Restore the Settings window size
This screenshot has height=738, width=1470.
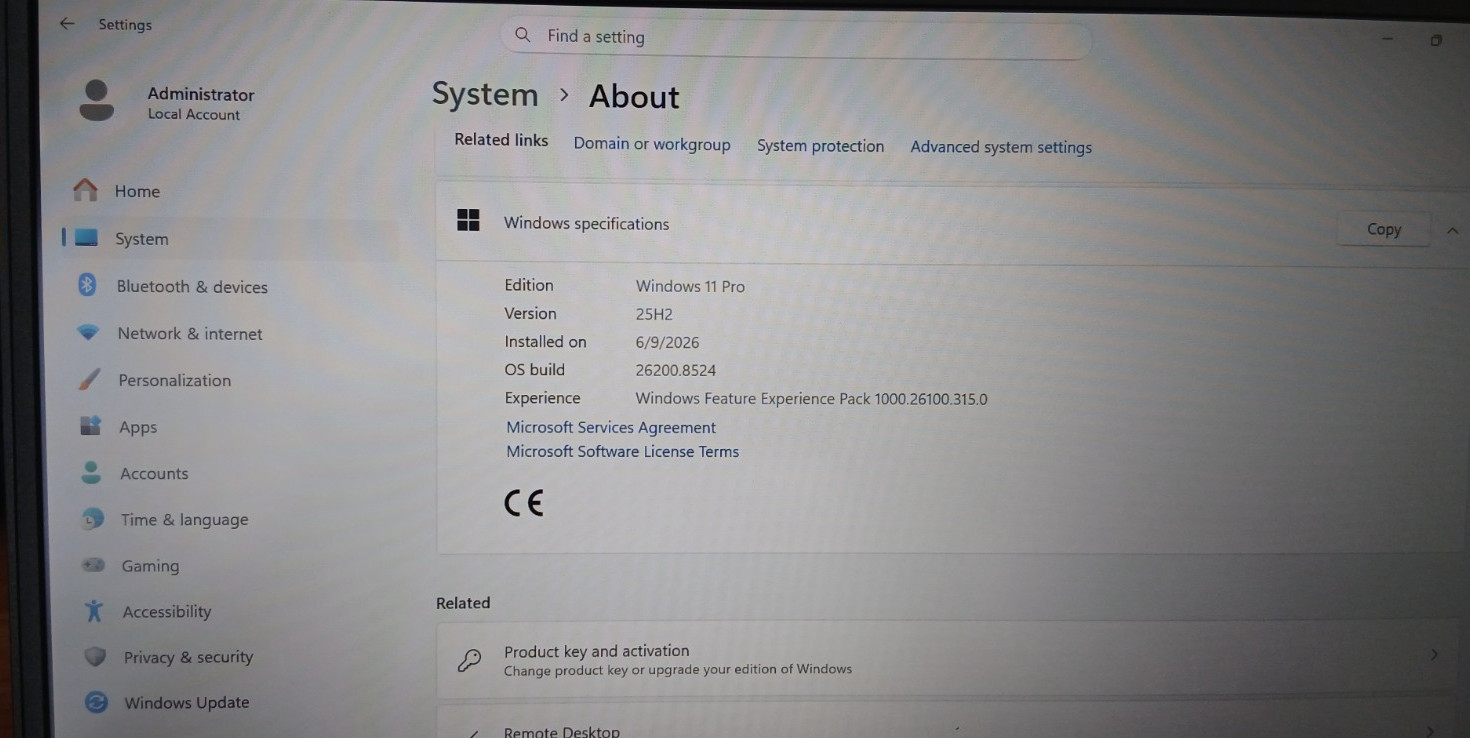(x=1436, y=41)
